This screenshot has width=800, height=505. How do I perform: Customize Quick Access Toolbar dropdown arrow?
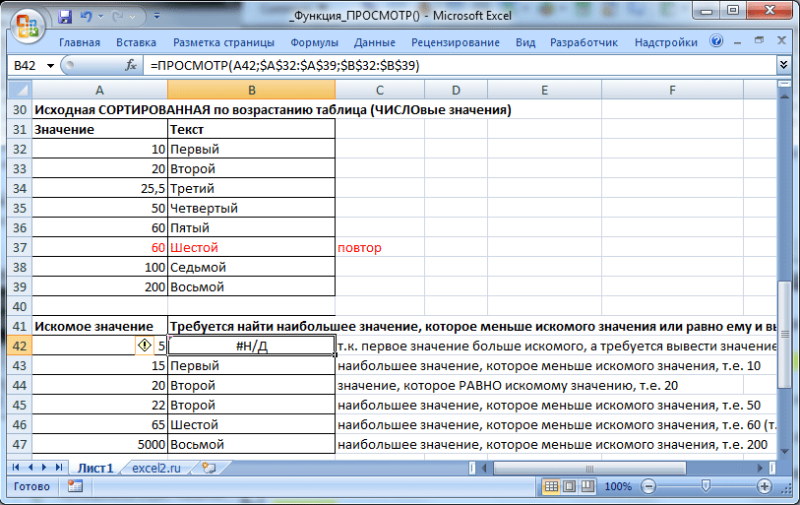tap(157, 16)
